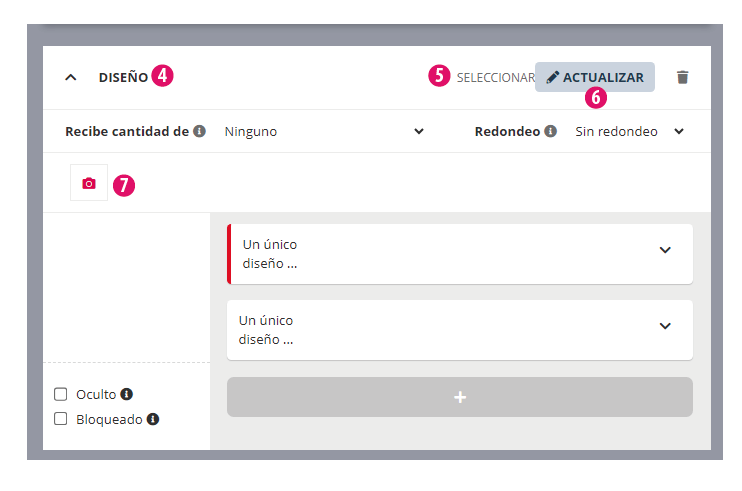Expand second Un único diseño item

[665, 326]
